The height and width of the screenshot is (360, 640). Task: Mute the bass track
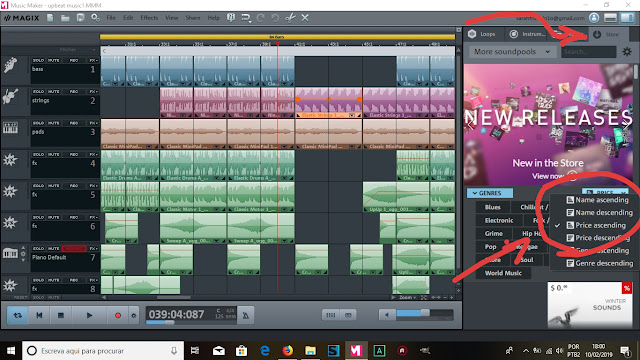[53, 60]
